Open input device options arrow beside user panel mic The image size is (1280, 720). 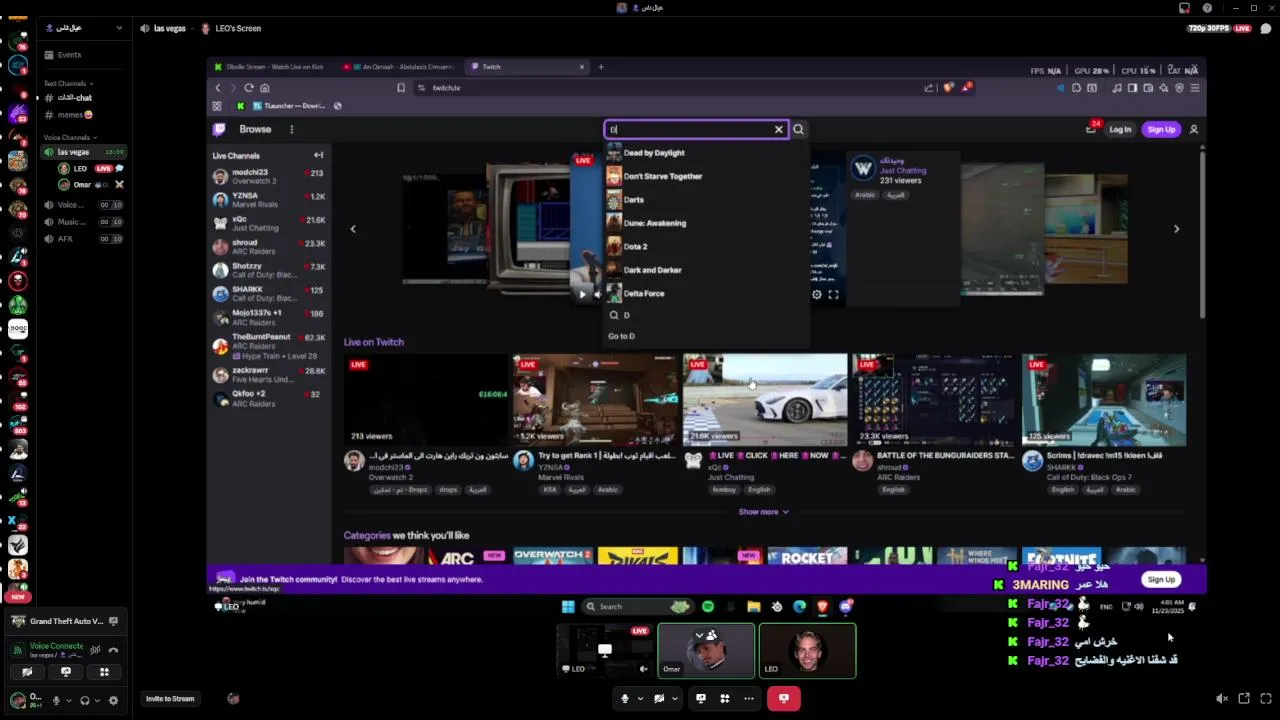(68, 701)
